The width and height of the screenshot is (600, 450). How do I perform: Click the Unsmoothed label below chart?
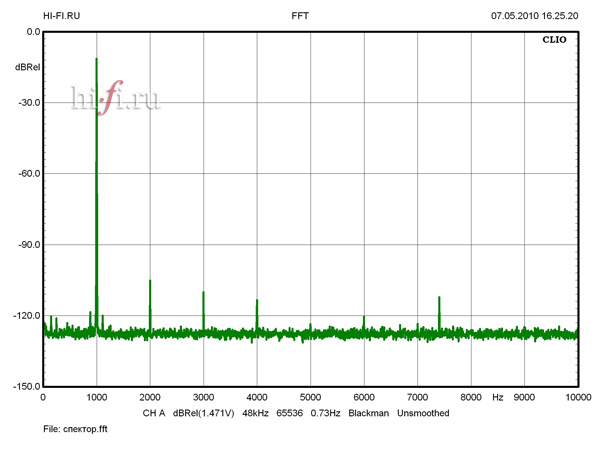[x=423, y=412]
